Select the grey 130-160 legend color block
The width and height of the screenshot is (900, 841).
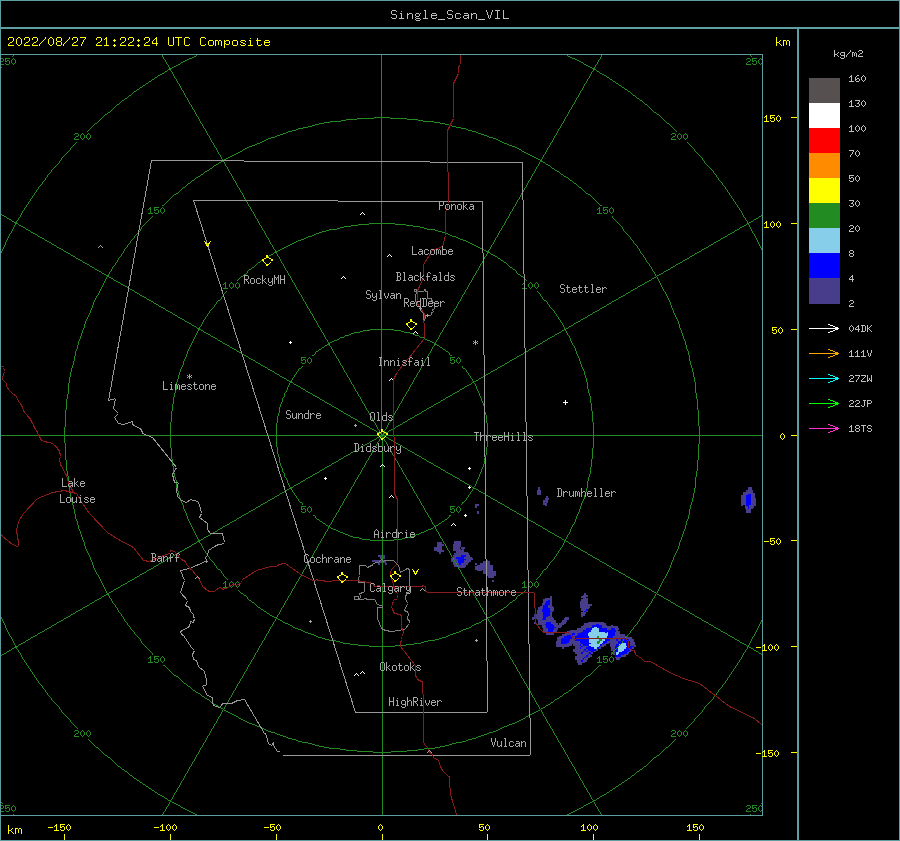(824, 91)
